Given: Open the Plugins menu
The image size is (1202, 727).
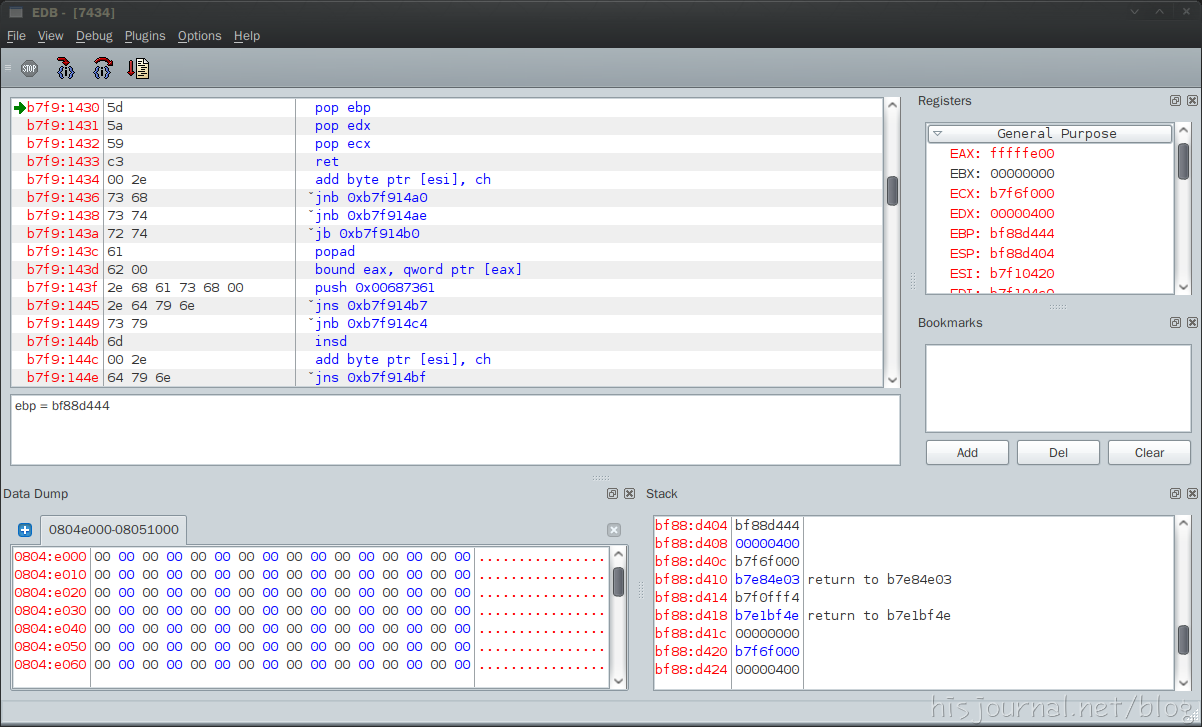Looking at the screenshot, I should click(x=145, y=36).
